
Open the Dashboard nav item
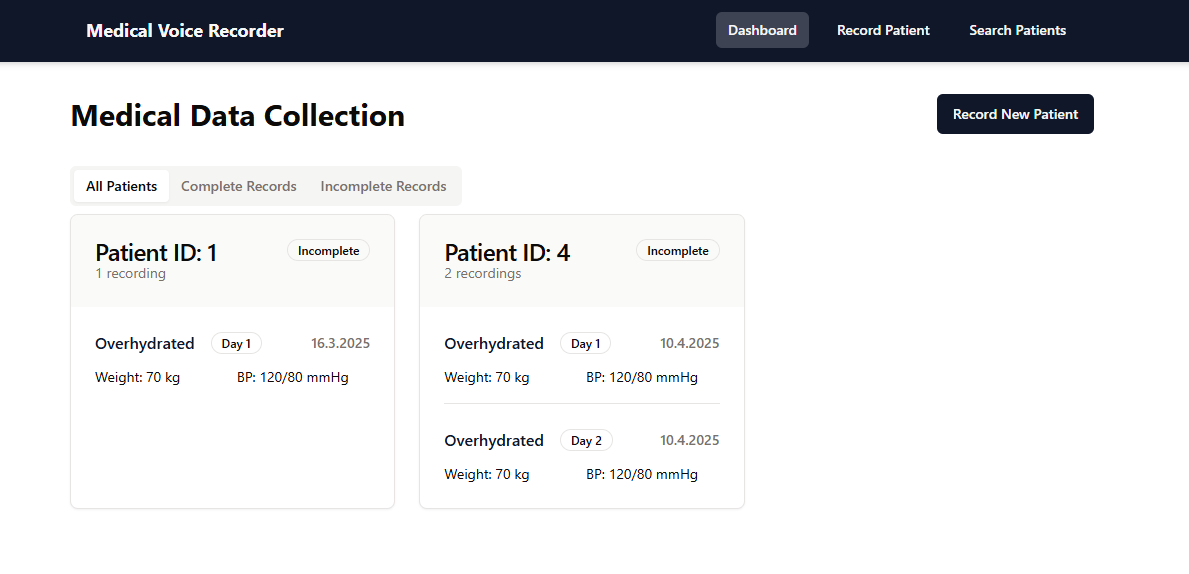click(x=762, y=30)
